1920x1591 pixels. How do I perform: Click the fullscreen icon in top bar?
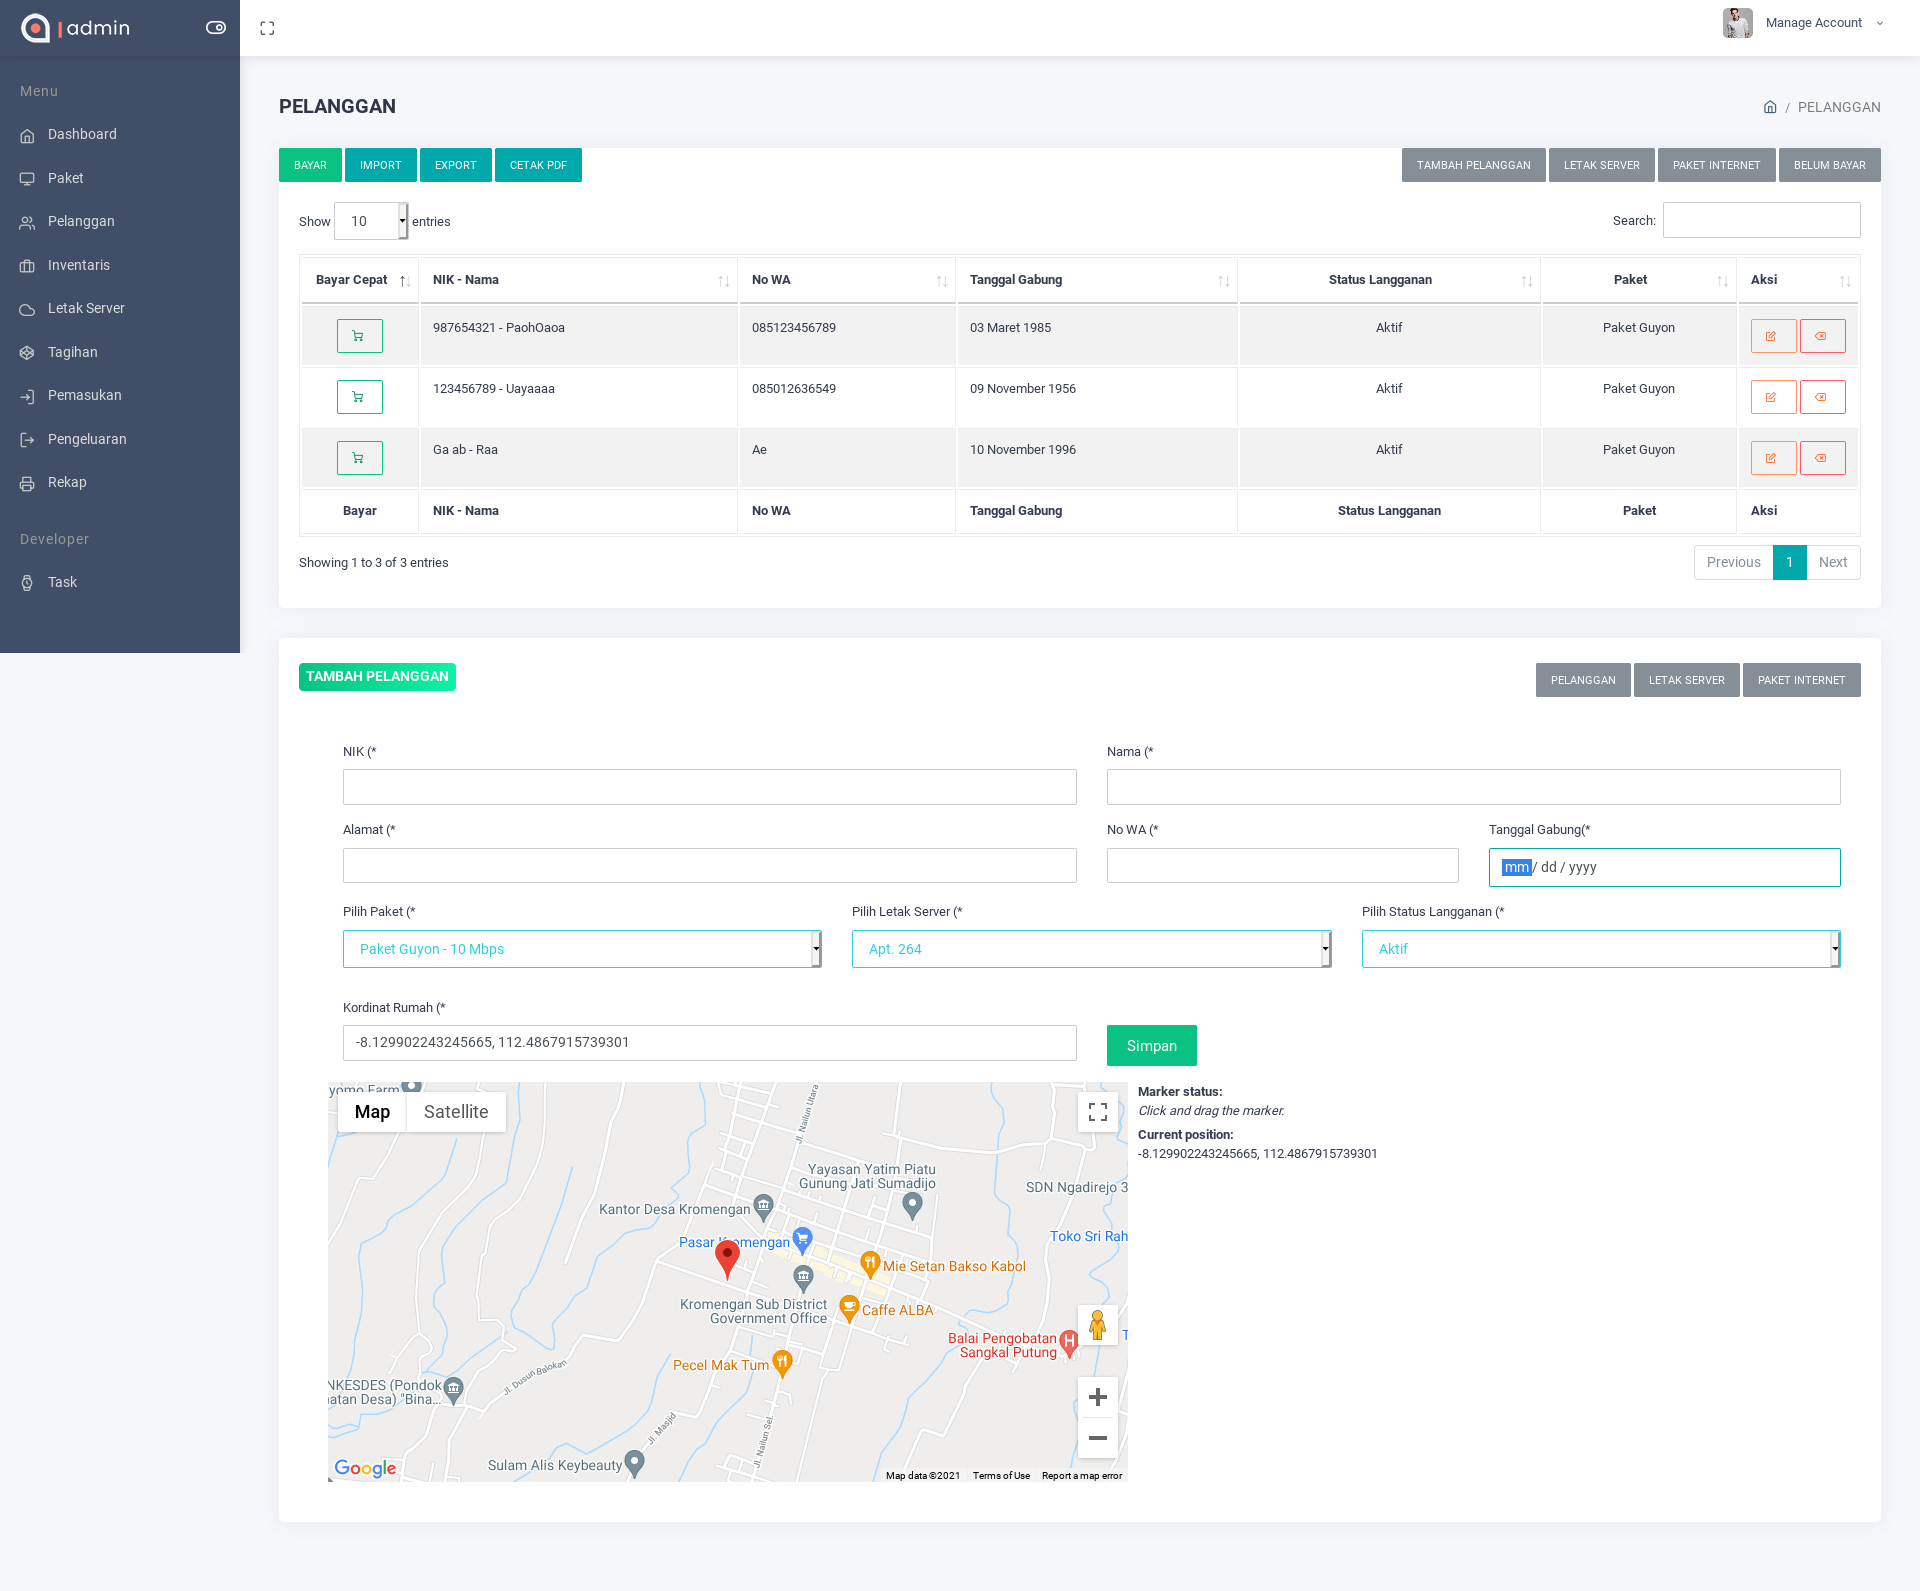click(x=267, y=28)
